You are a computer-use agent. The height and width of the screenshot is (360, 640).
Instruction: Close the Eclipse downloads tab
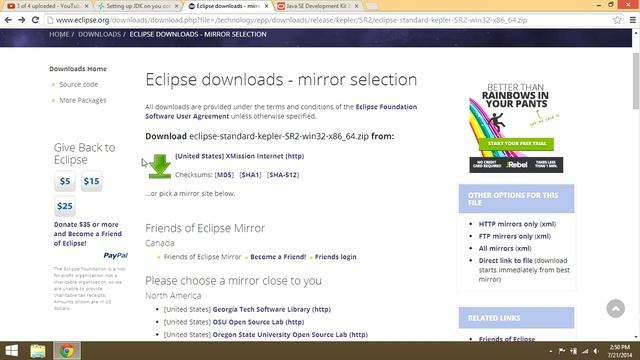267,6
